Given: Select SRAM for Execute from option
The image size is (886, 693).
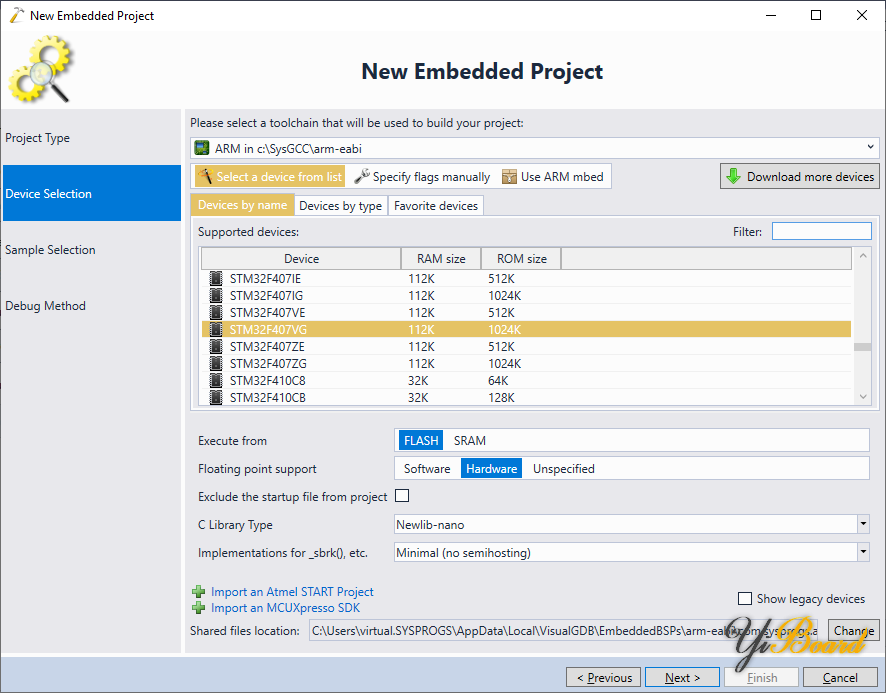Looking at the screenshot, I should pyautogui.click(x=469, y=440).
